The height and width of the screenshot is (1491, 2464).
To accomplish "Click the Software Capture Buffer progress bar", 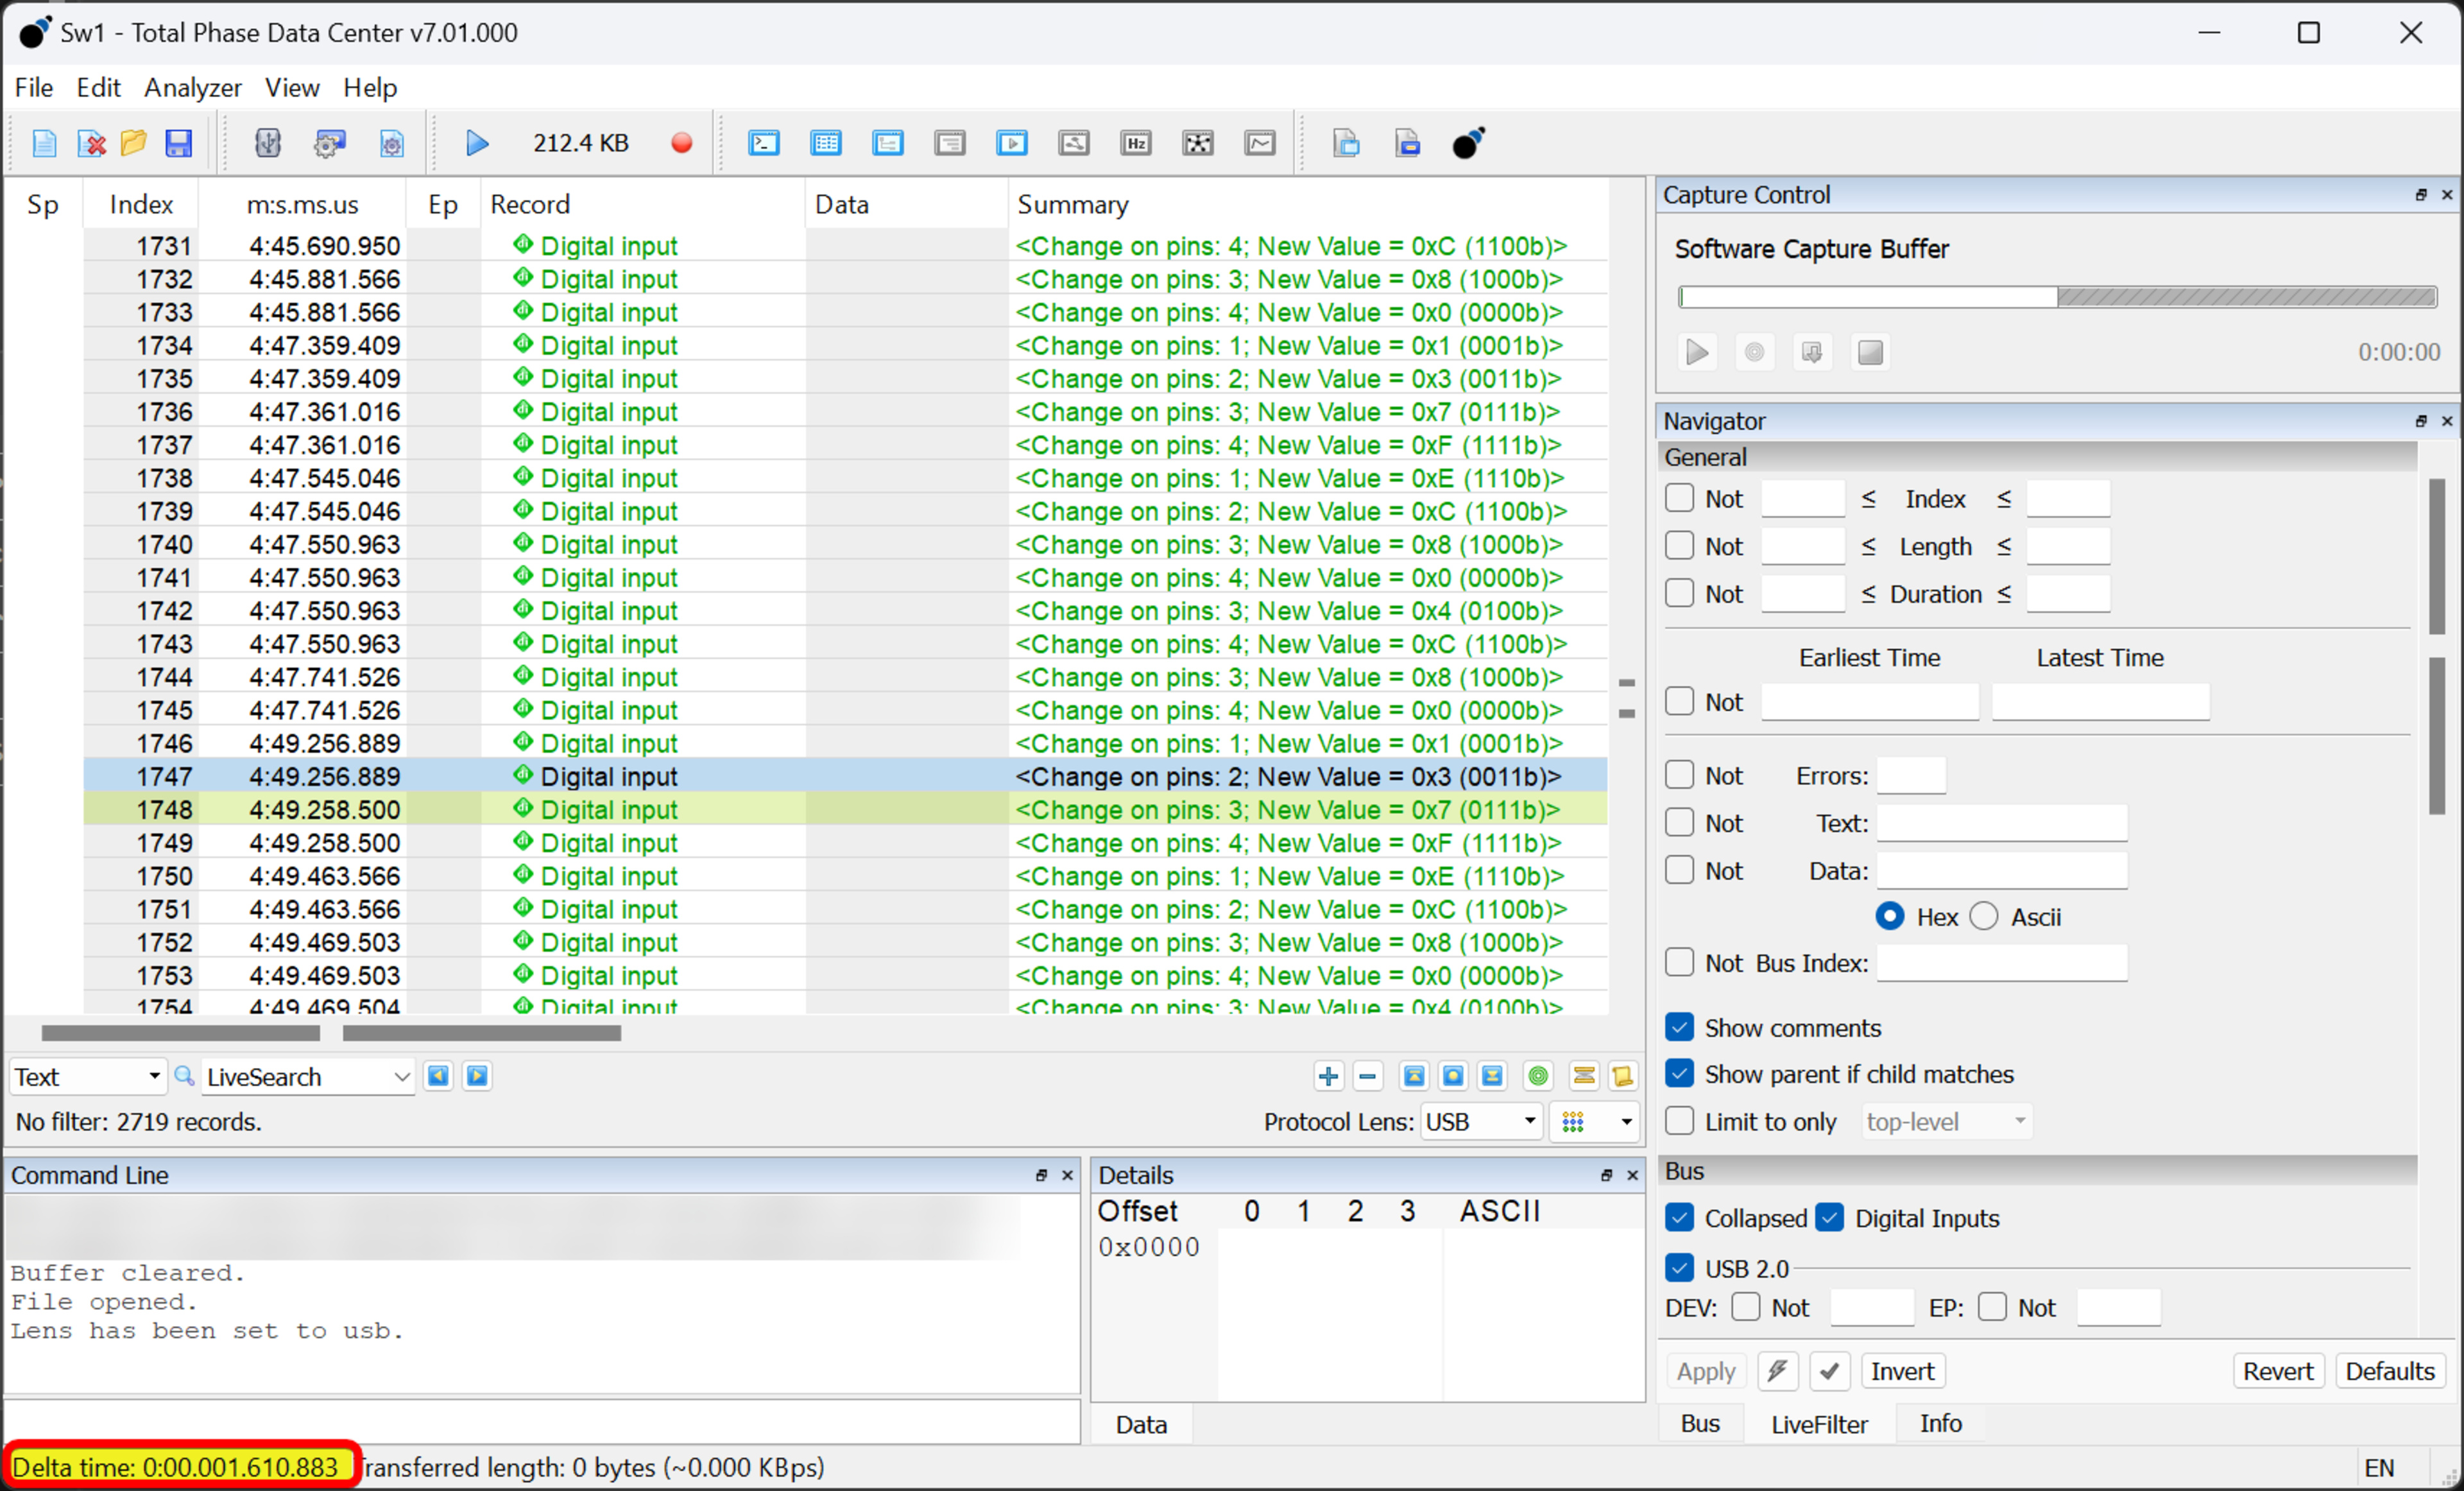I will point(2056,297).
